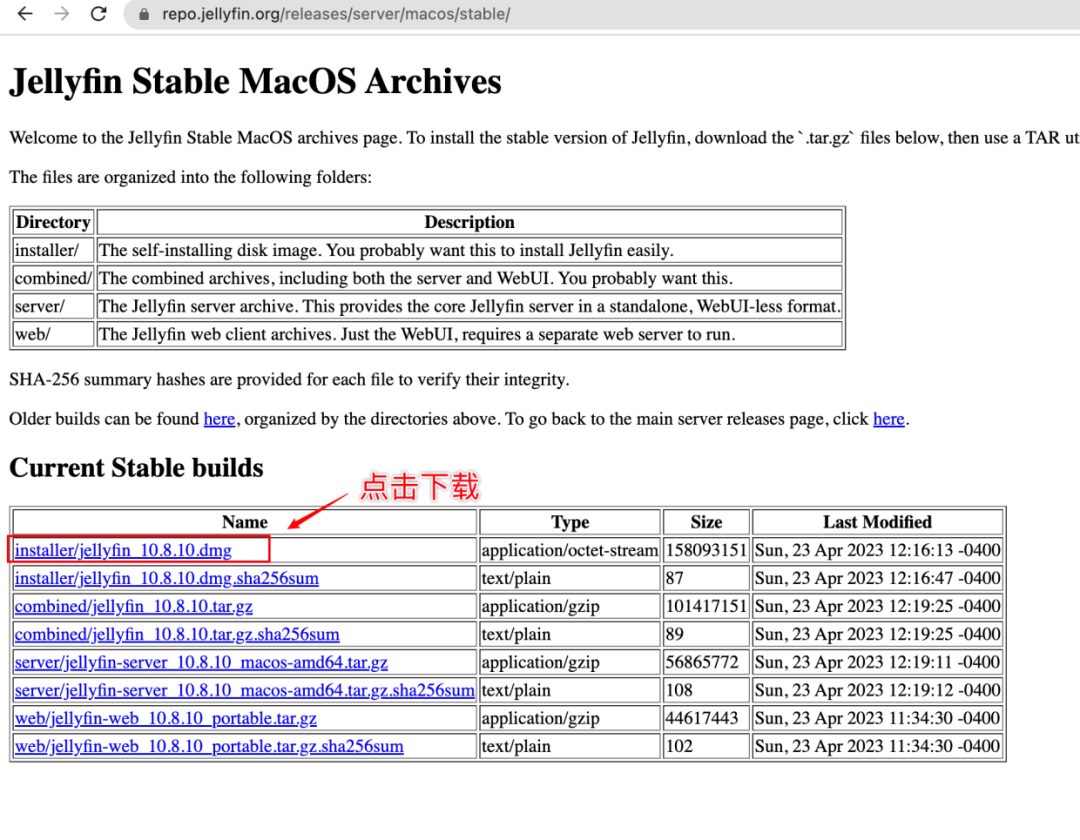The image size is (1080, 840).
Task: Open the older builds 'here' link
Action: (x=219, y=419)
